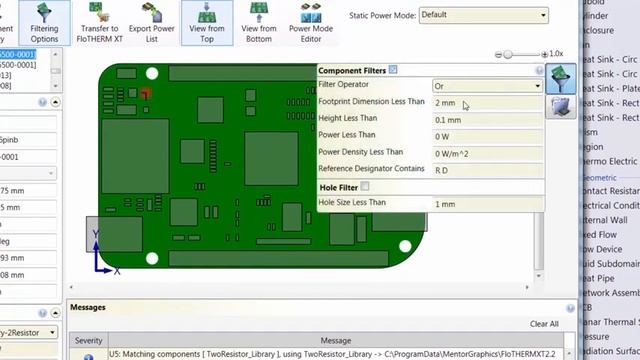Image resolution: width=640 pixels, height=360 pixels.
Task: Open the Resistor library dropdown at left
Action: (x=29, y=332)
